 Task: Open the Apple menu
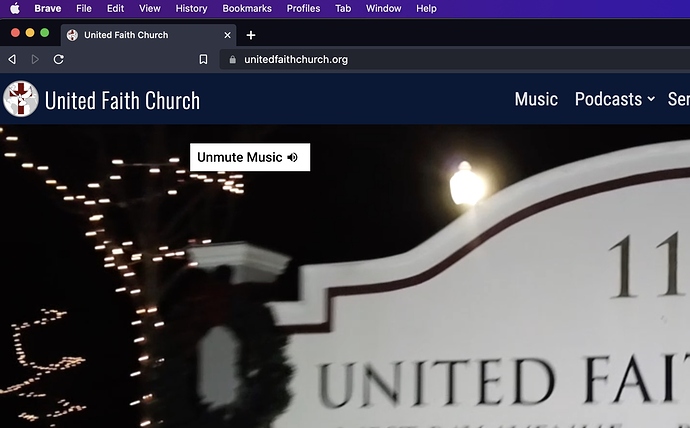[15, 8]
